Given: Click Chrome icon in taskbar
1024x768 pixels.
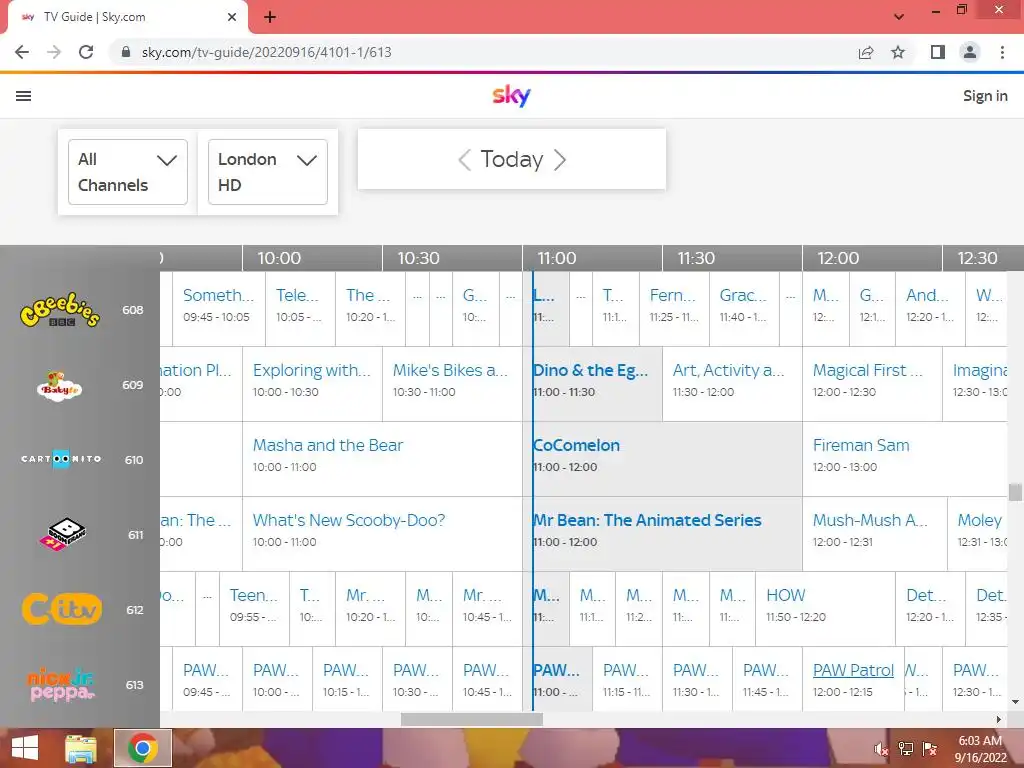Looking at the screenshot, I should point(143,748).
